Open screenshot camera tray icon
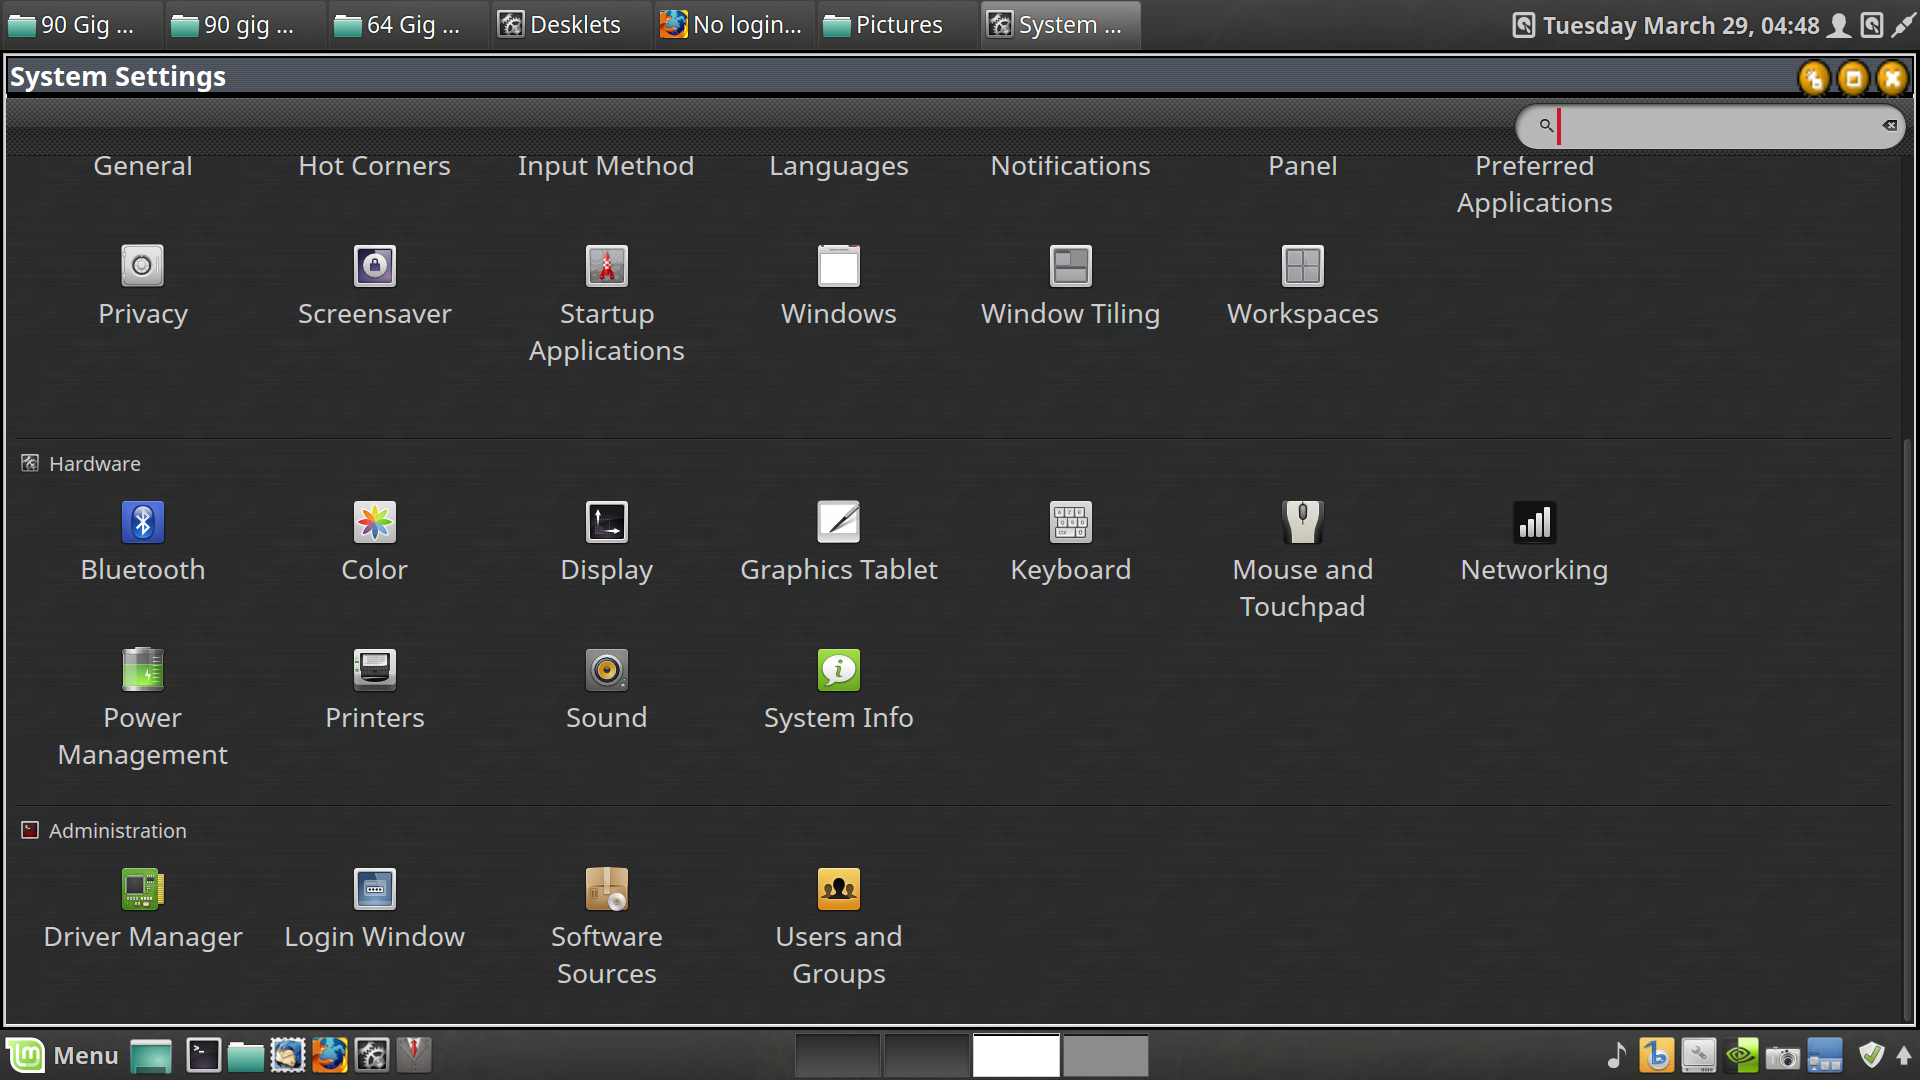Viewport: 1920px width, 1080px height. [1782, 1056]
